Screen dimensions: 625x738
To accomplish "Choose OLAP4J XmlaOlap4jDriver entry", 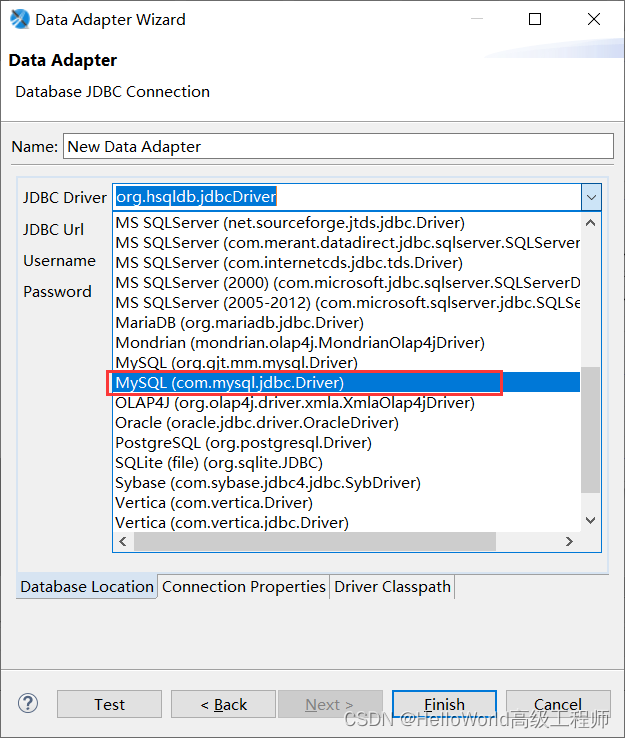I will 346,403.
